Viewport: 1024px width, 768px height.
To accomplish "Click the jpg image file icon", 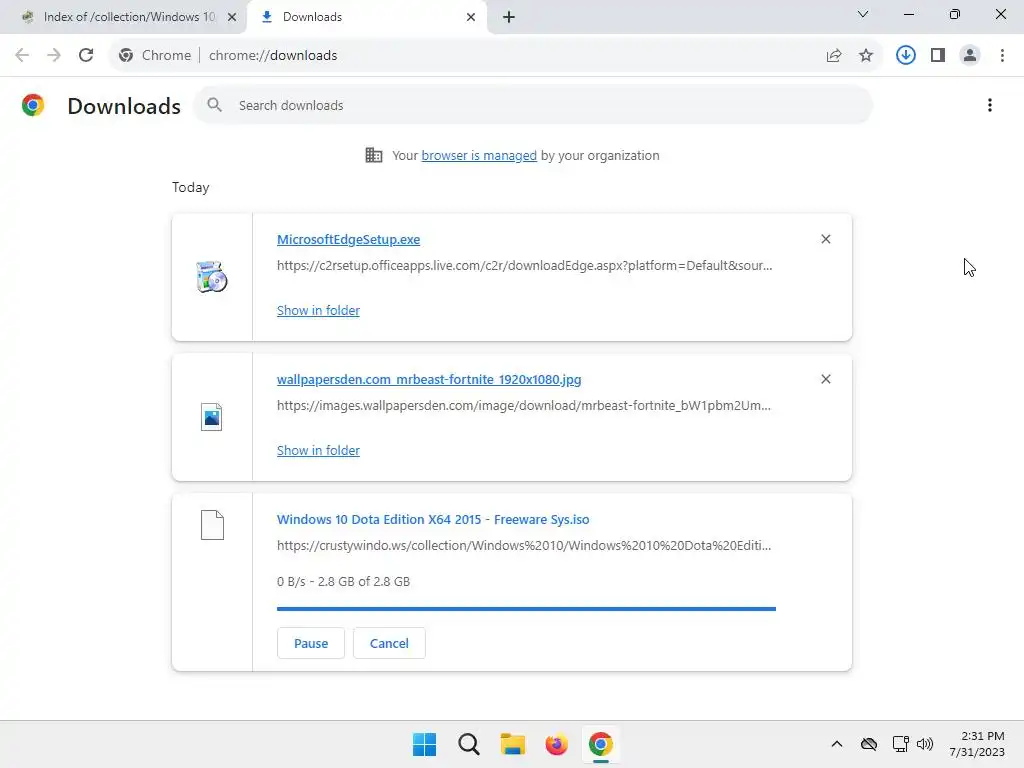I will coord(212,417).
